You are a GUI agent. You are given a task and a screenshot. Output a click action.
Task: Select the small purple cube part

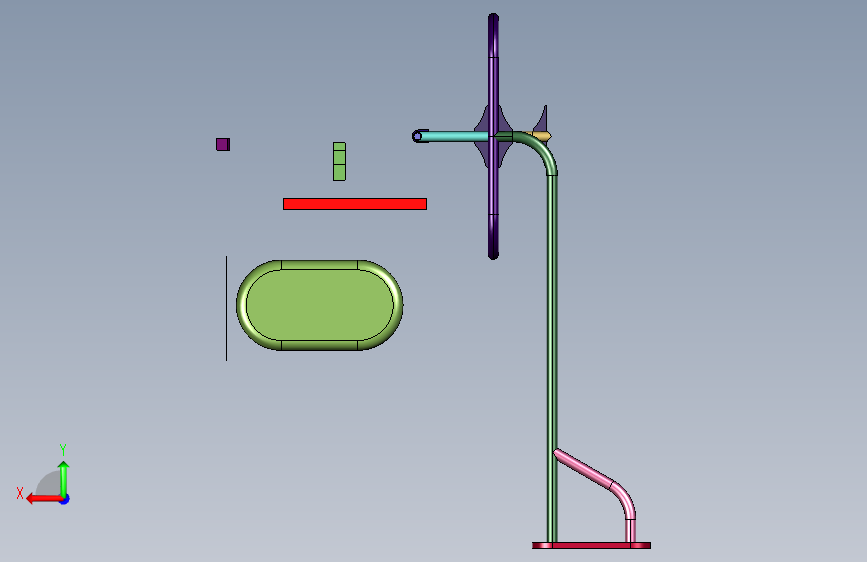[x=223, y=144]
